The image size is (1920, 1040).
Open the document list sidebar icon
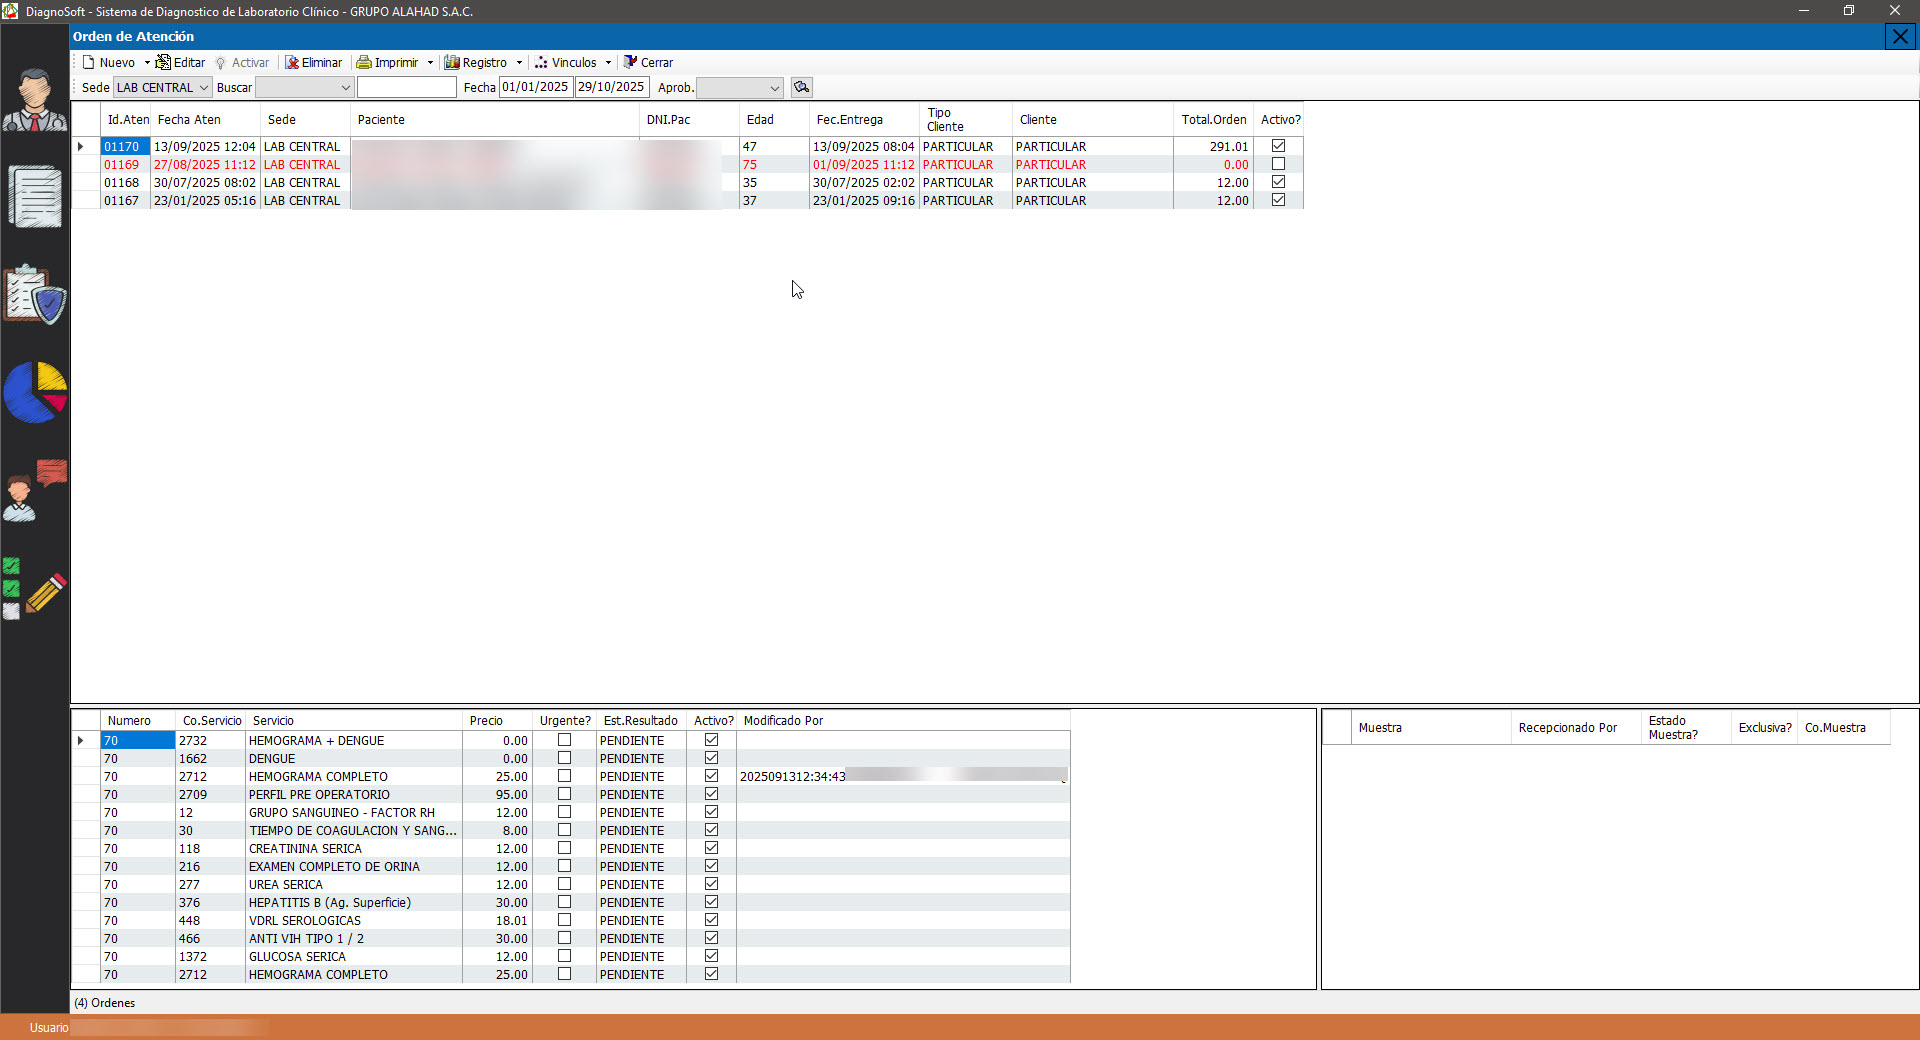(x=35, y=197)
